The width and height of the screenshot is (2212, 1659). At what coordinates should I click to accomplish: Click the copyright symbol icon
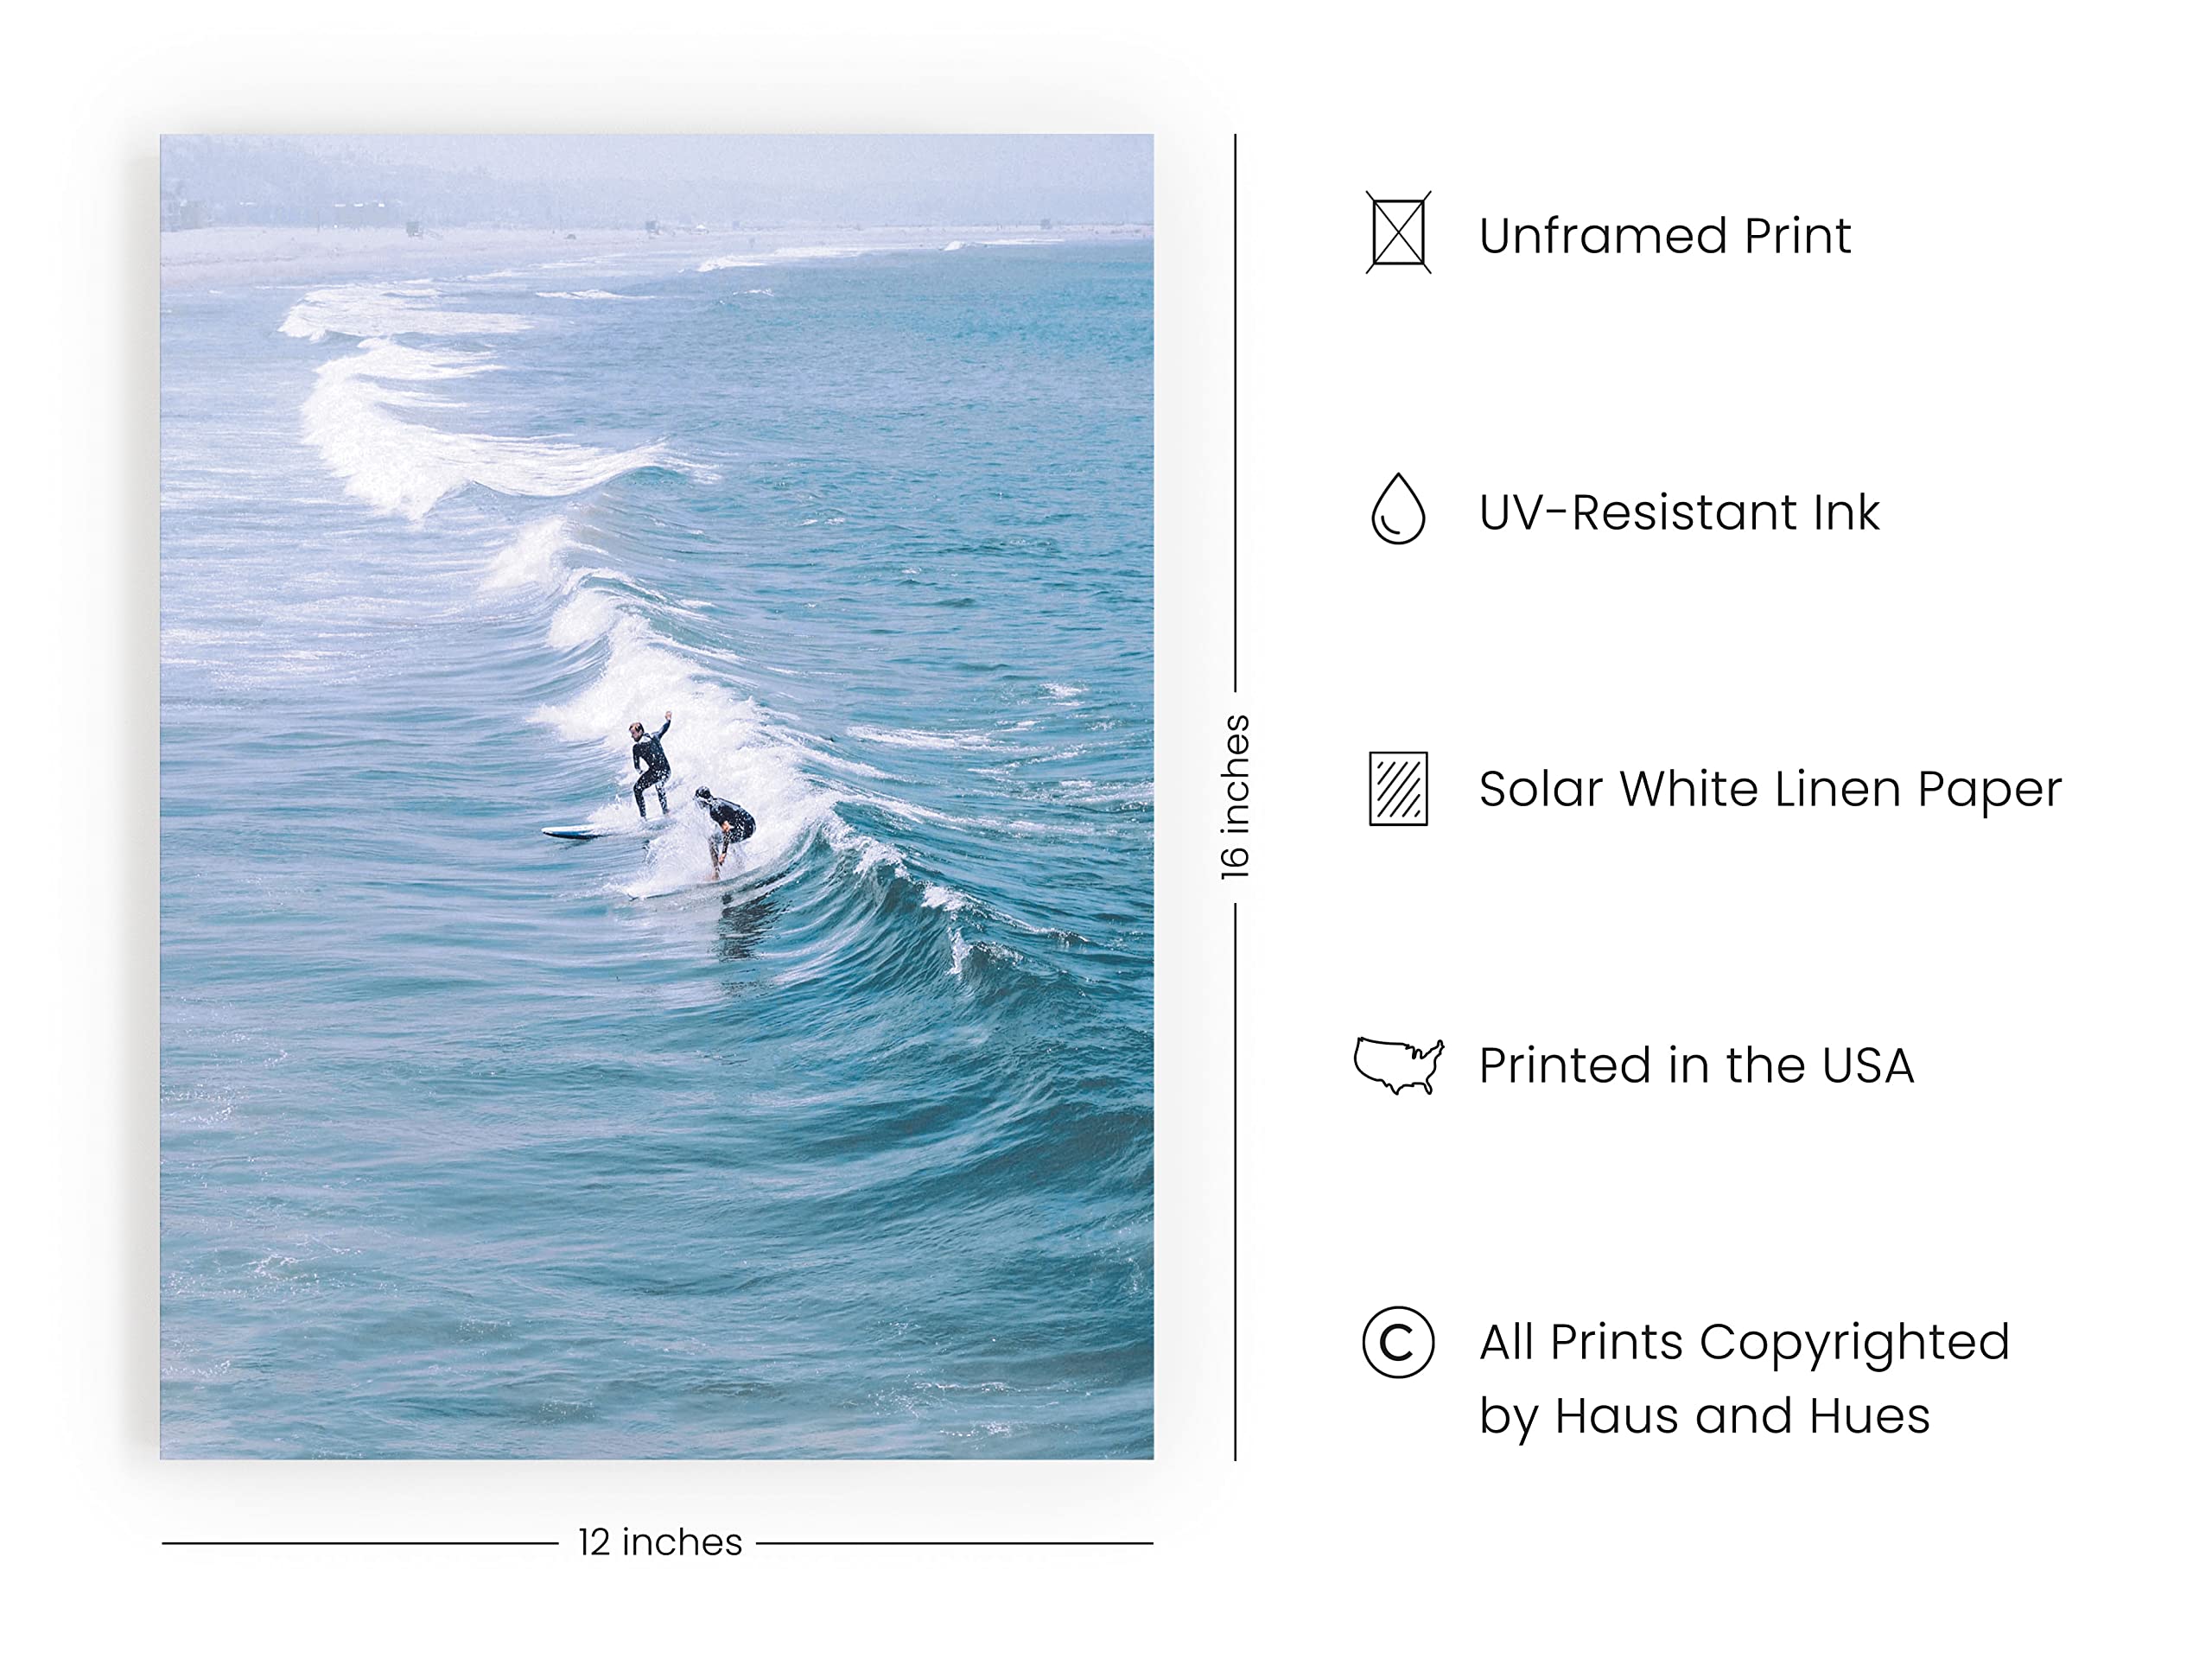pos(1398,1342)
